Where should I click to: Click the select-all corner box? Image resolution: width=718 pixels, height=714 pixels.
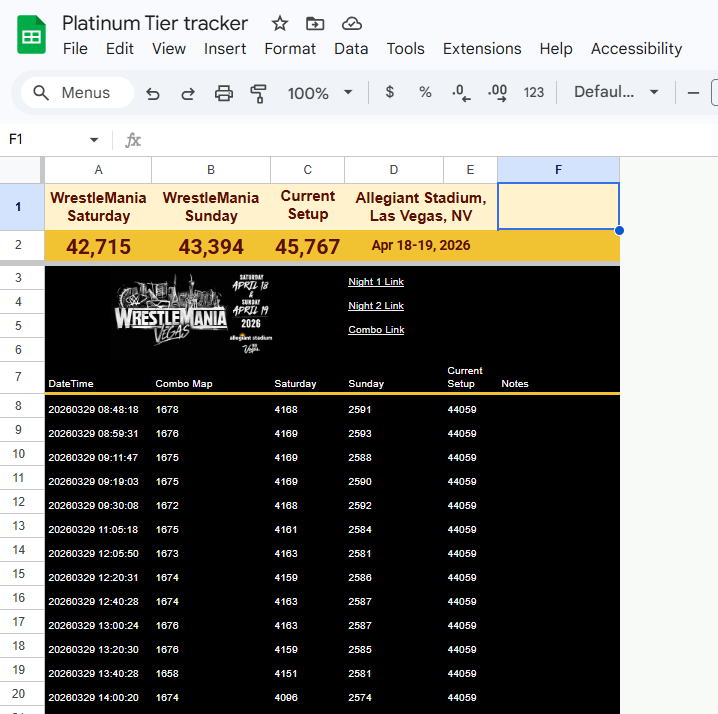pyautogui.click(x=20, y=170)
